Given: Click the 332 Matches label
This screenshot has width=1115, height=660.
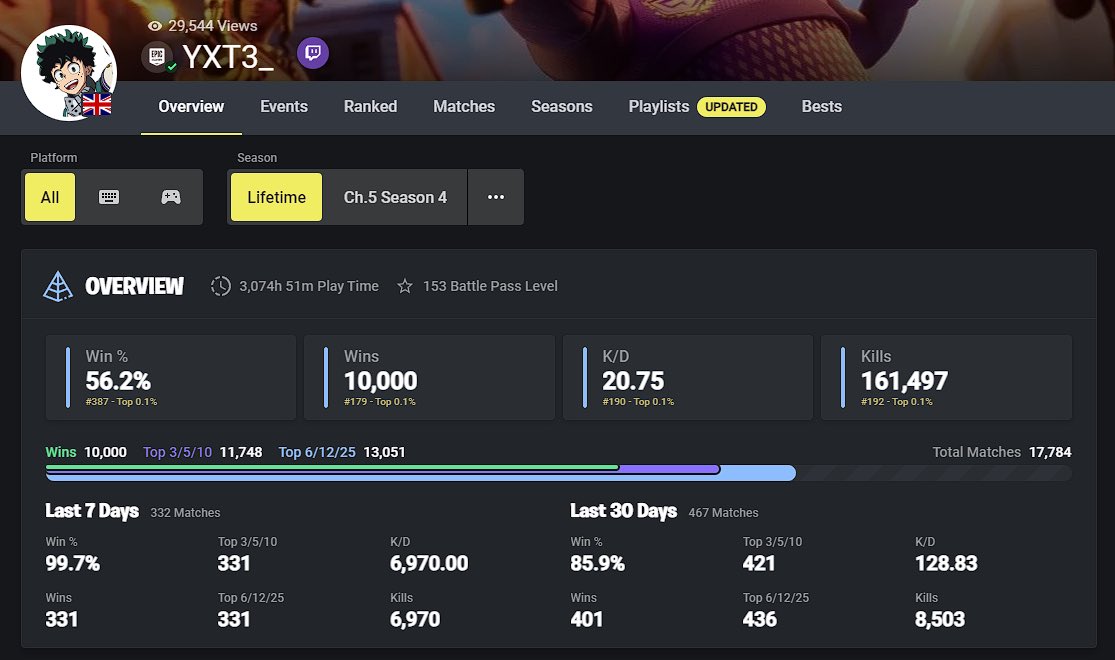Looking at the screenshot, I should pyautogui.click(x=186, y=513).
